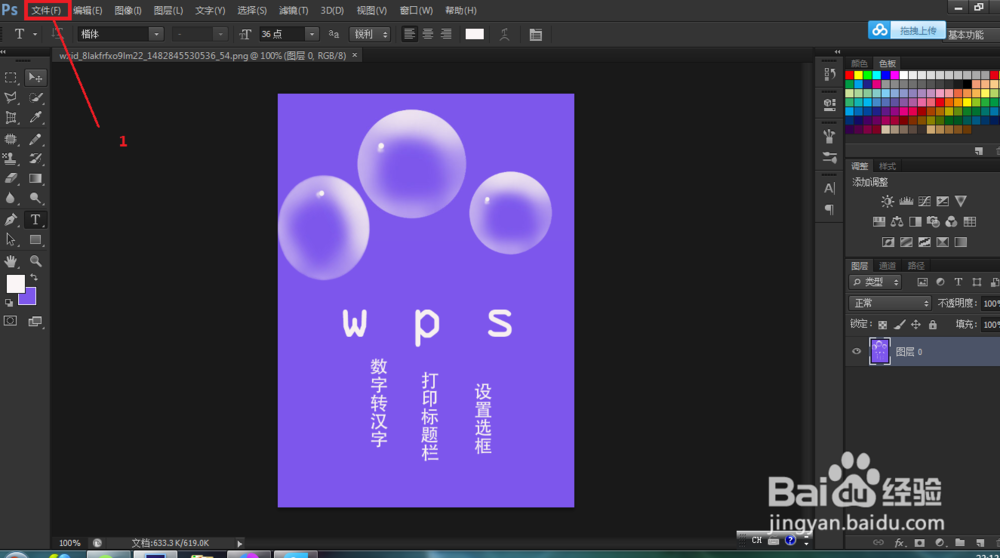Select the Eraser tool
This screenshot has width=1000, height=558.
coord(11,179)
